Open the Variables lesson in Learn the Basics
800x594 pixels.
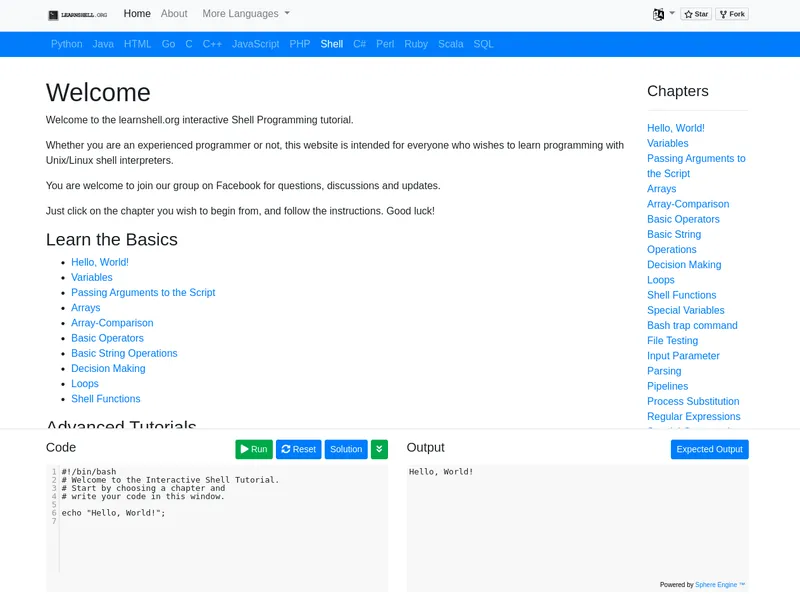(92, 277)
